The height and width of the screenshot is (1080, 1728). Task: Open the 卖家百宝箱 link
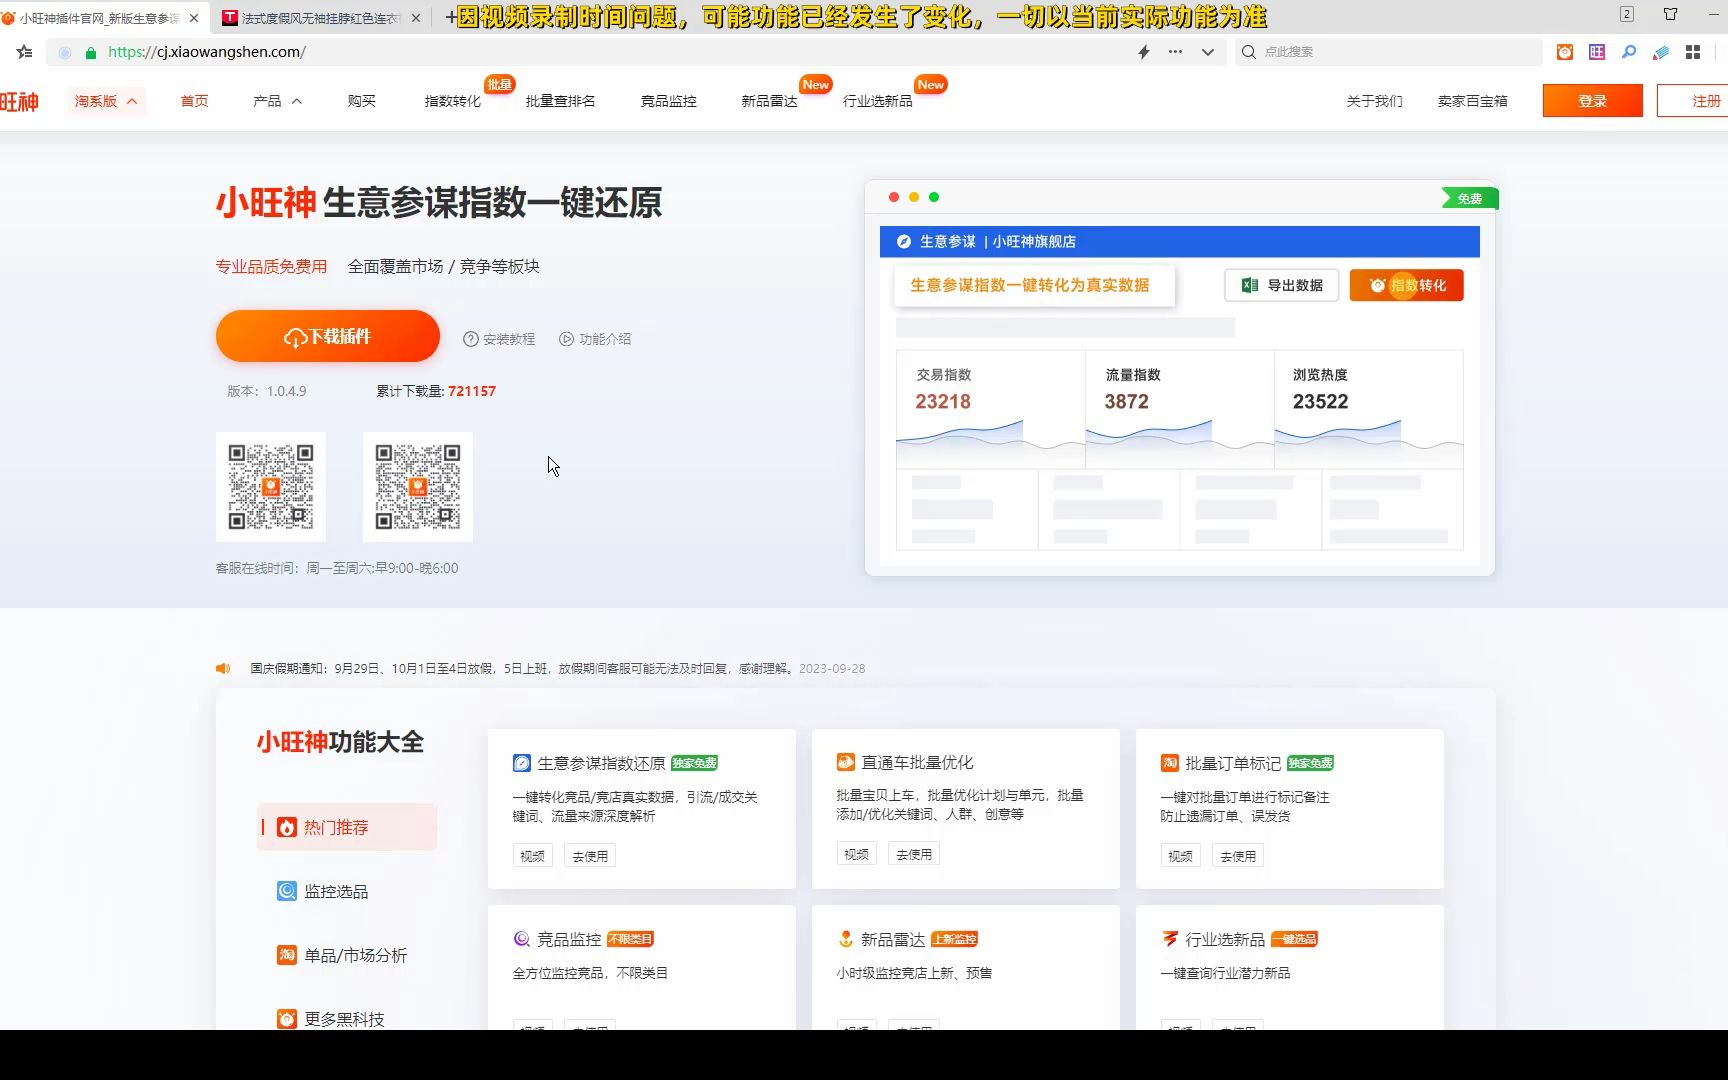(x=1472, y=101)
